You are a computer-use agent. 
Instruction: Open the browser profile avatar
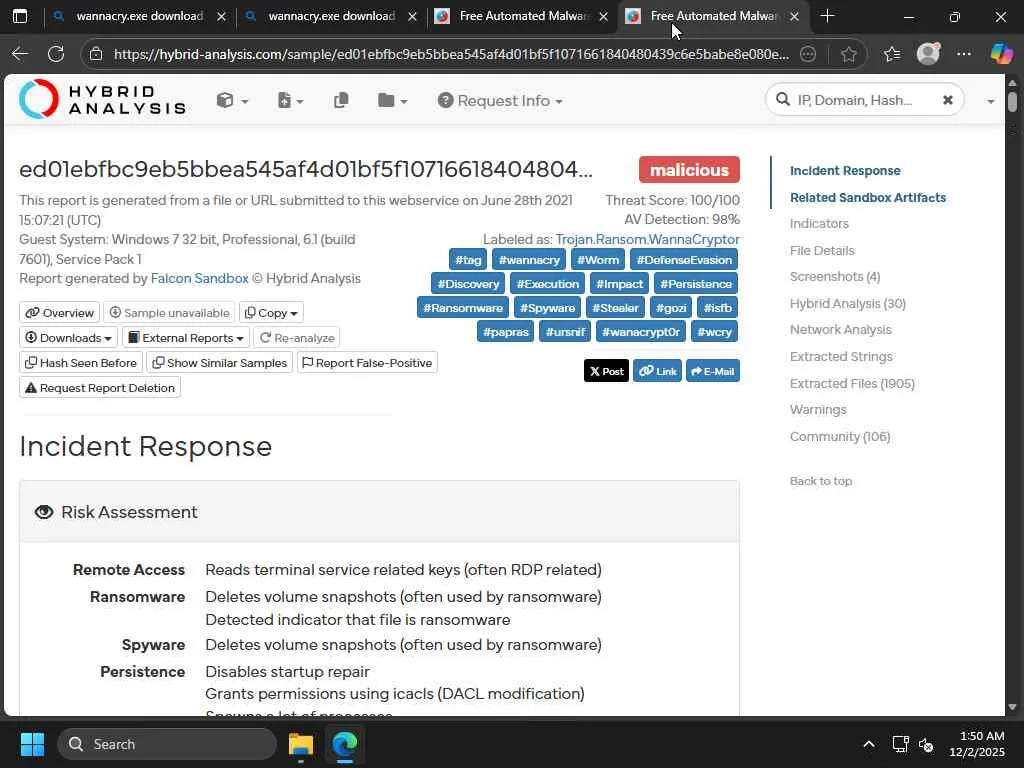pos(928,54)
